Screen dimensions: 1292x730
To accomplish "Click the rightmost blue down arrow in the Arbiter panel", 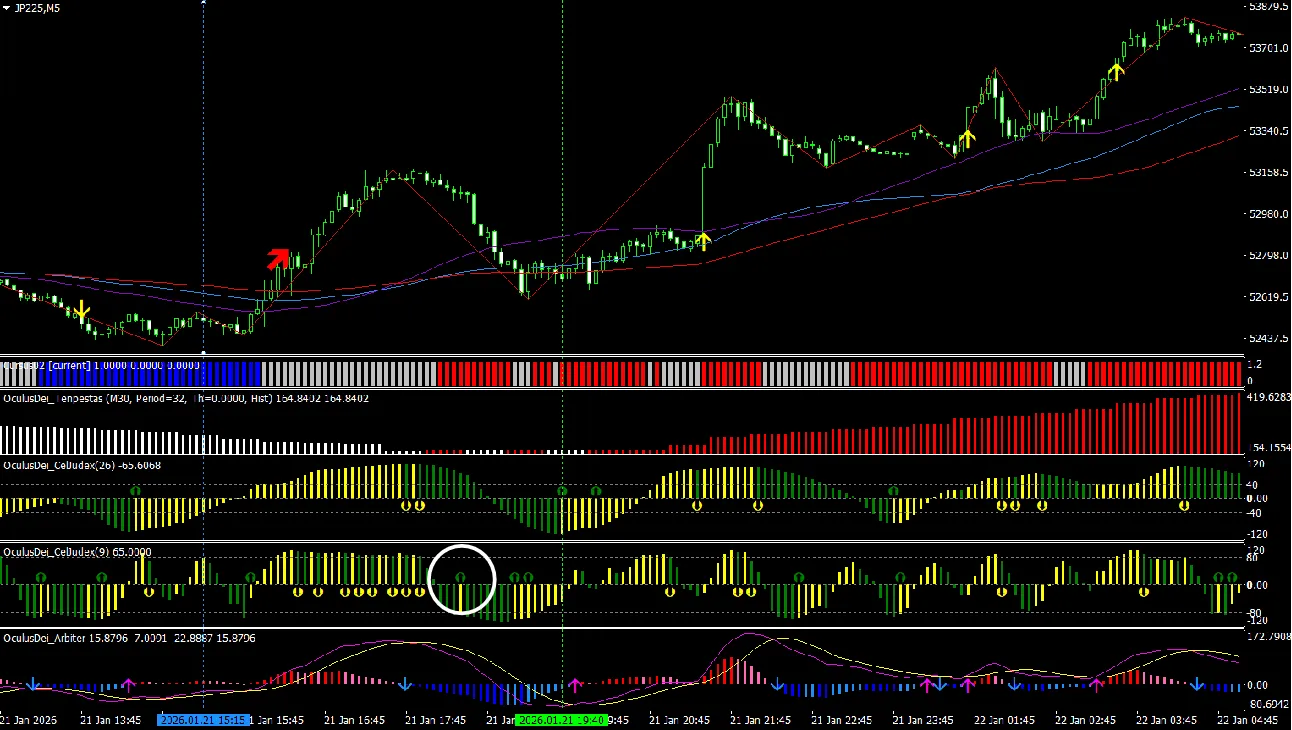I will tap(1197, 684).
